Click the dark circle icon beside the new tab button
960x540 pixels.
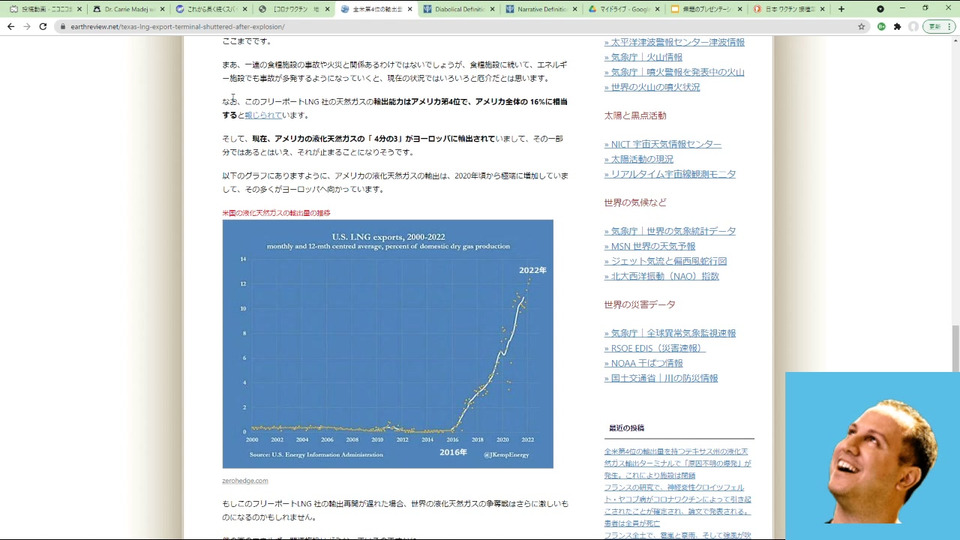pyautogui.click(x=880, y=9)
